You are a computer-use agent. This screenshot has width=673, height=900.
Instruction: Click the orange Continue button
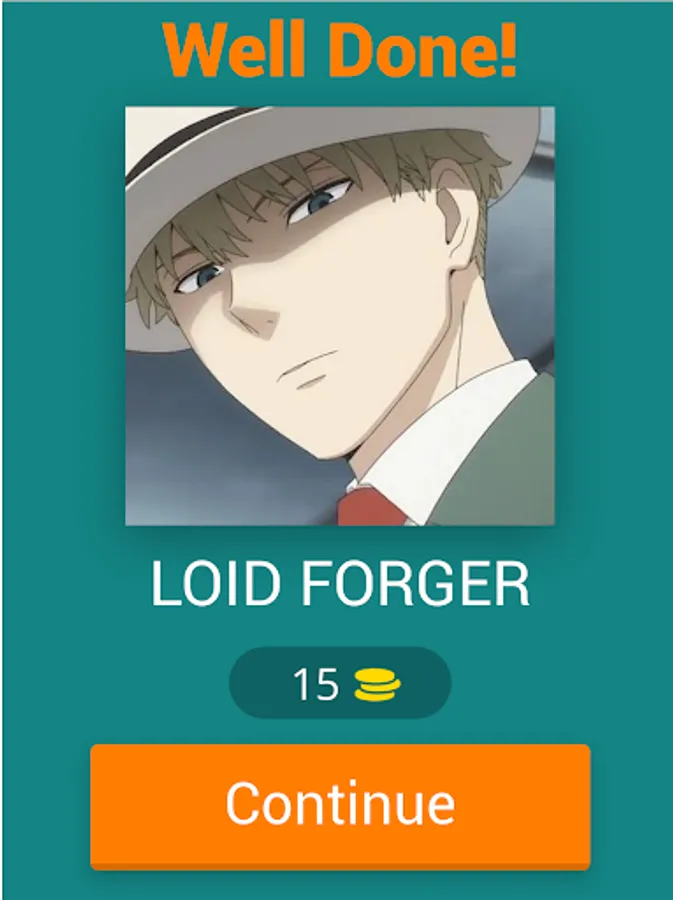tap(340, 806)
